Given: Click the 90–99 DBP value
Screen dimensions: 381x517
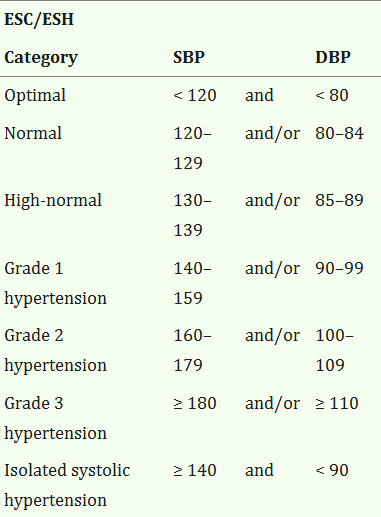Looking at the screenshot, I should click(x=339, y=268).
